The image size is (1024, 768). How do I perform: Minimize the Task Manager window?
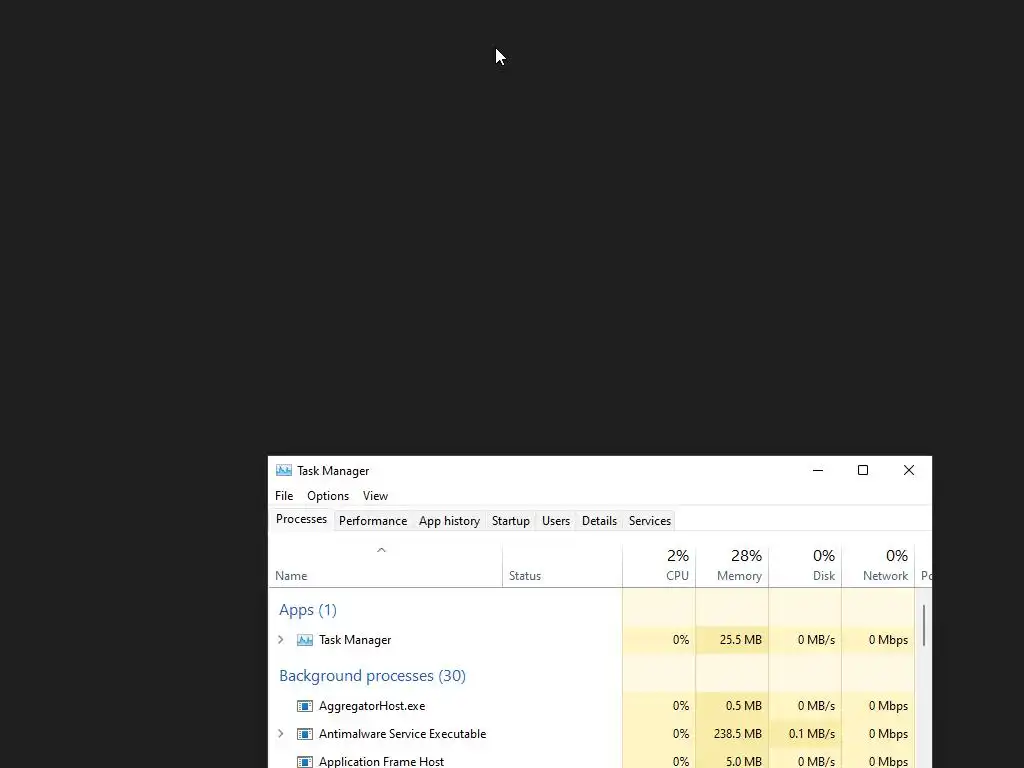pos(818,470)
